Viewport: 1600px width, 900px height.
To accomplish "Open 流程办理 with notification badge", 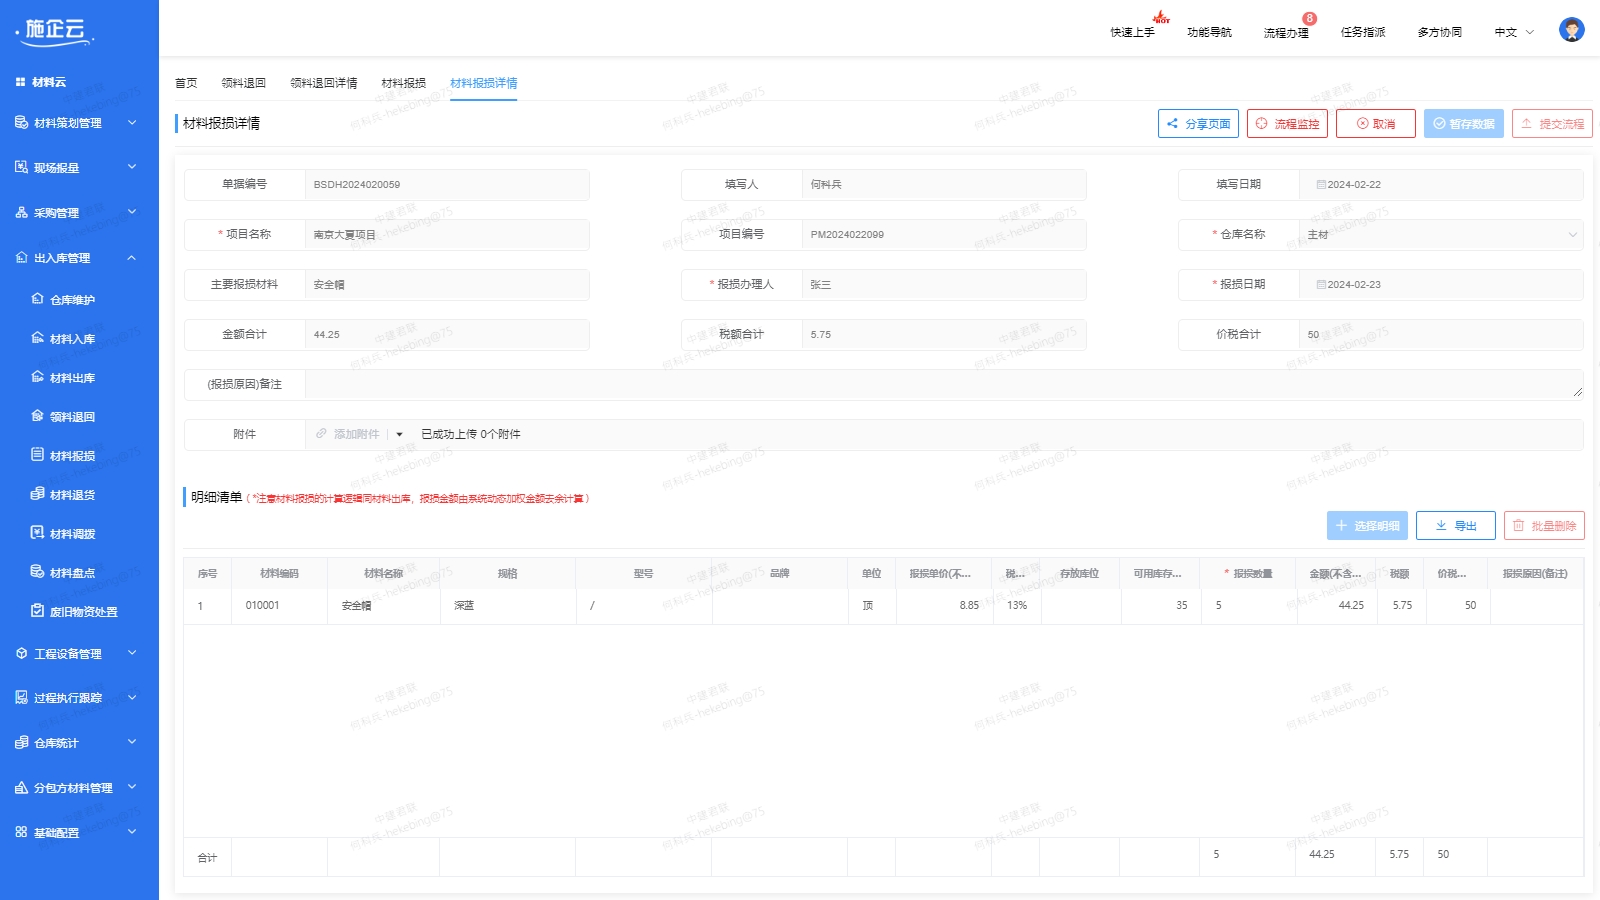I will 1287,32.
